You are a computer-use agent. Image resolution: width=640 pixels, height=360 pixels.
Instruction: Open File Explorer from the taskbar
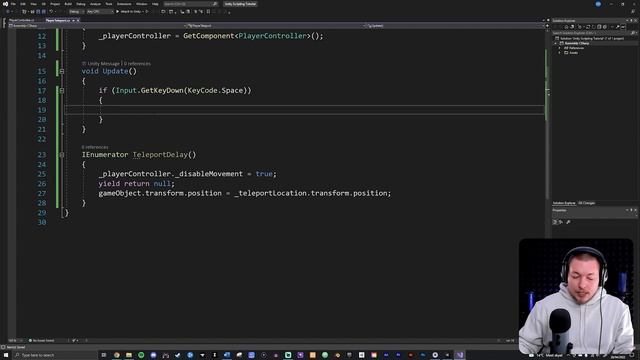point(129,355)
